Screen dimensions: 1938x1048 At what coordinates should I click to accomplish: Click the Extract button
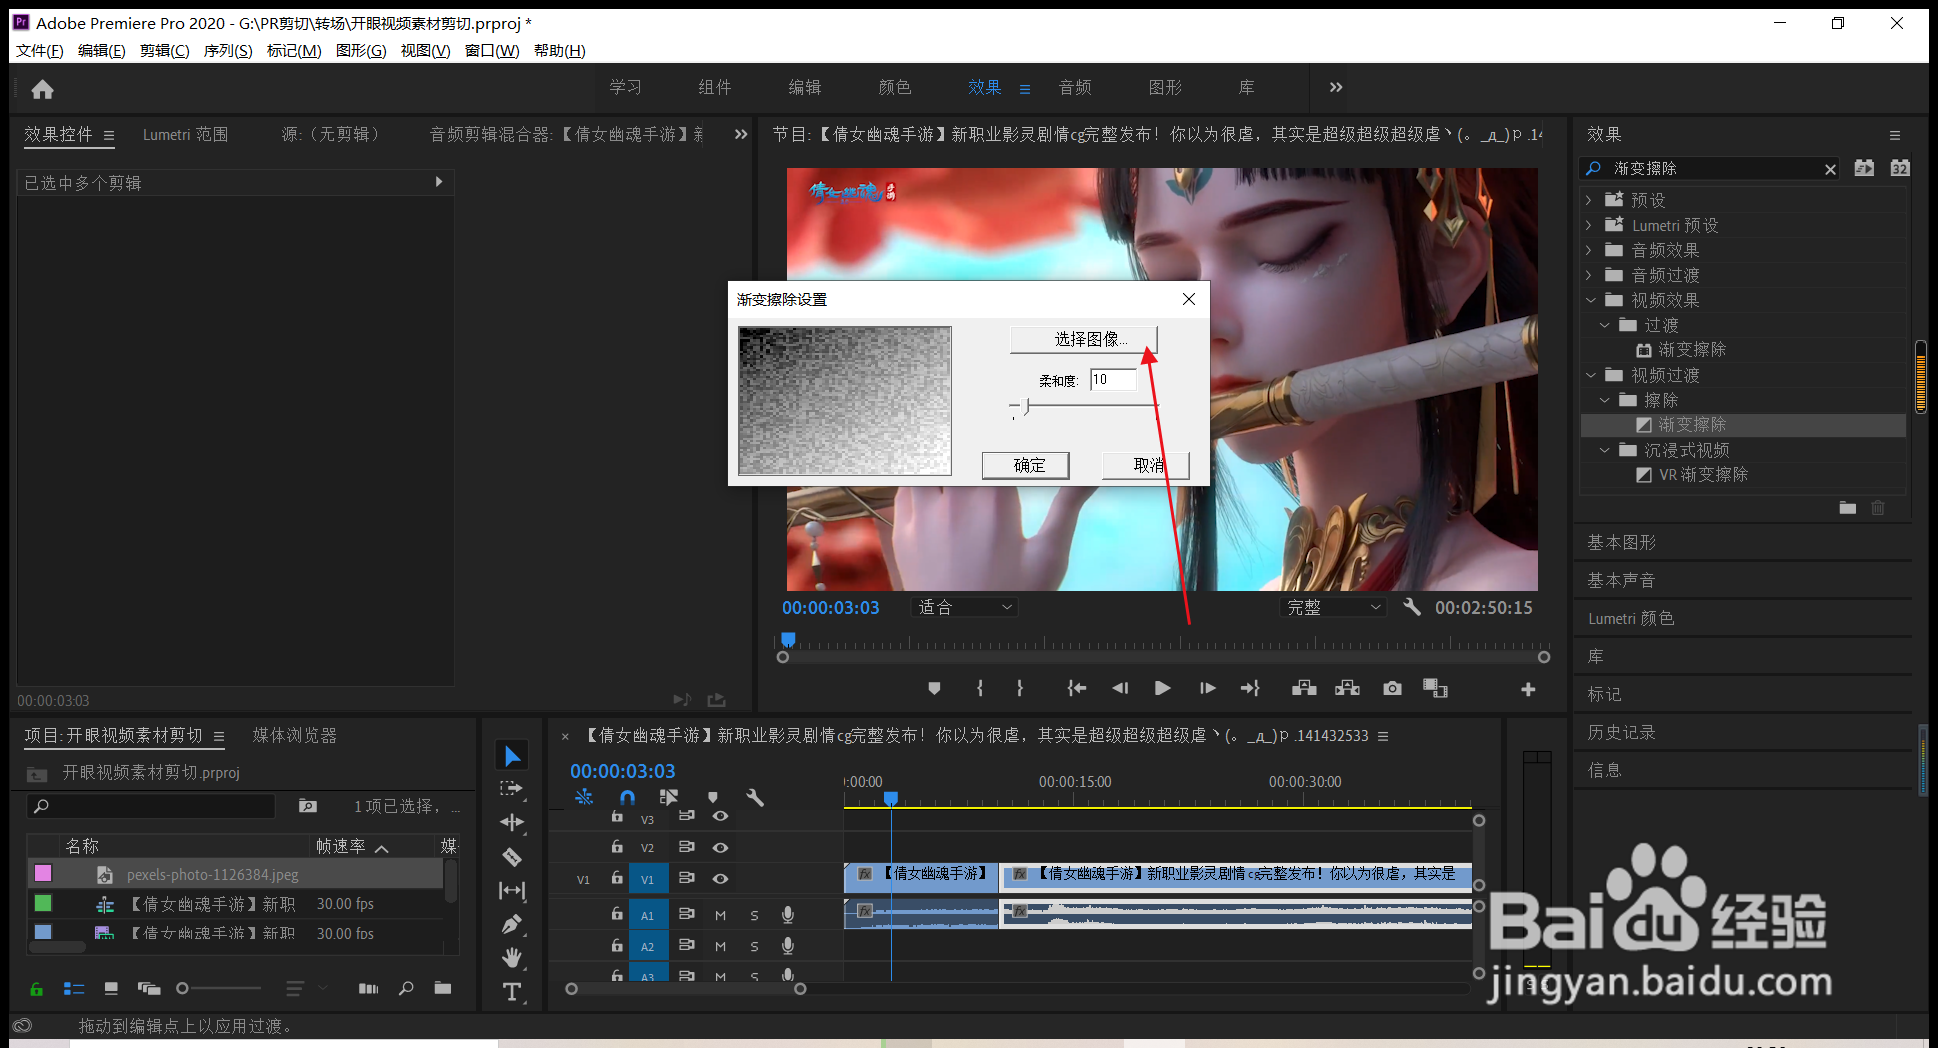[1347, 688]
